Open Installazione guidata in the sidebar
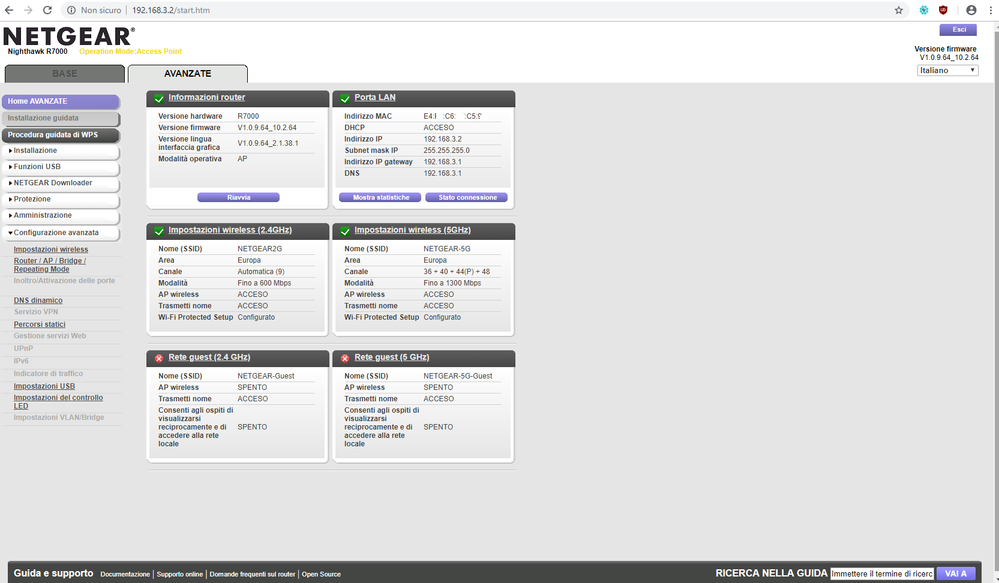The width and height of the screenshot is (999, 583). pos(61,119)
